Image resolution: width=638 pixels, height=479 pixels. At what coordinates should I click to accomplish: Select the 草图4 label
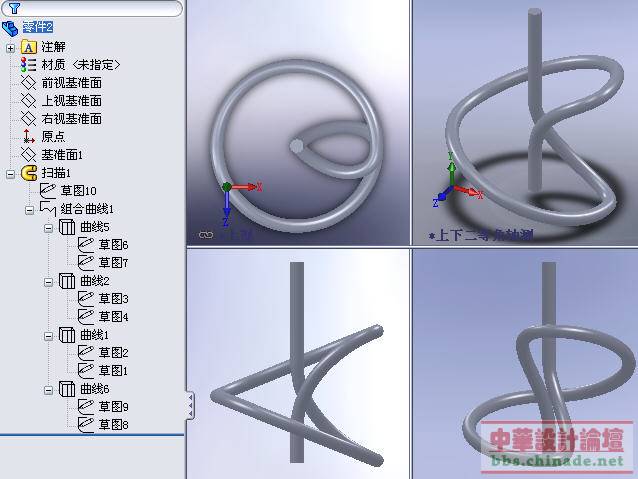pos(114,317)
